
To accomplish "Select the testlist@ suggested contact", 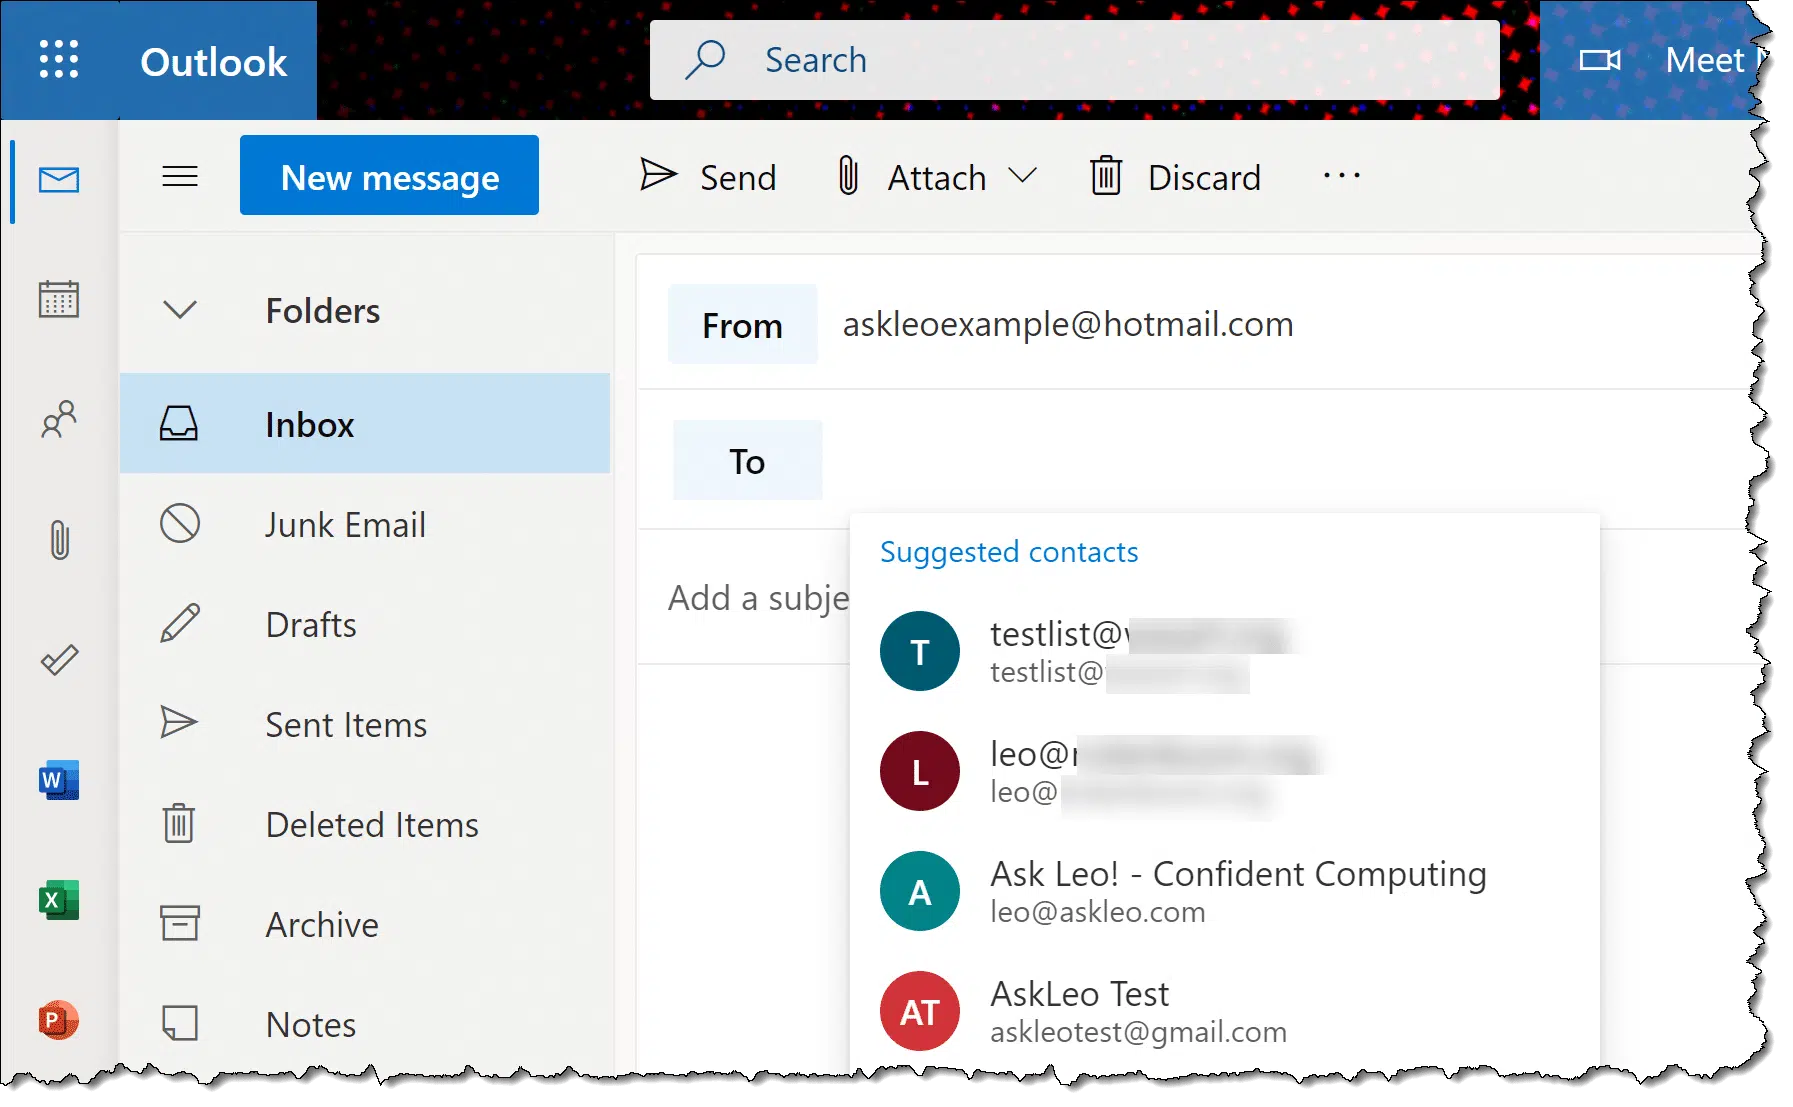I will pos(1225,652).
